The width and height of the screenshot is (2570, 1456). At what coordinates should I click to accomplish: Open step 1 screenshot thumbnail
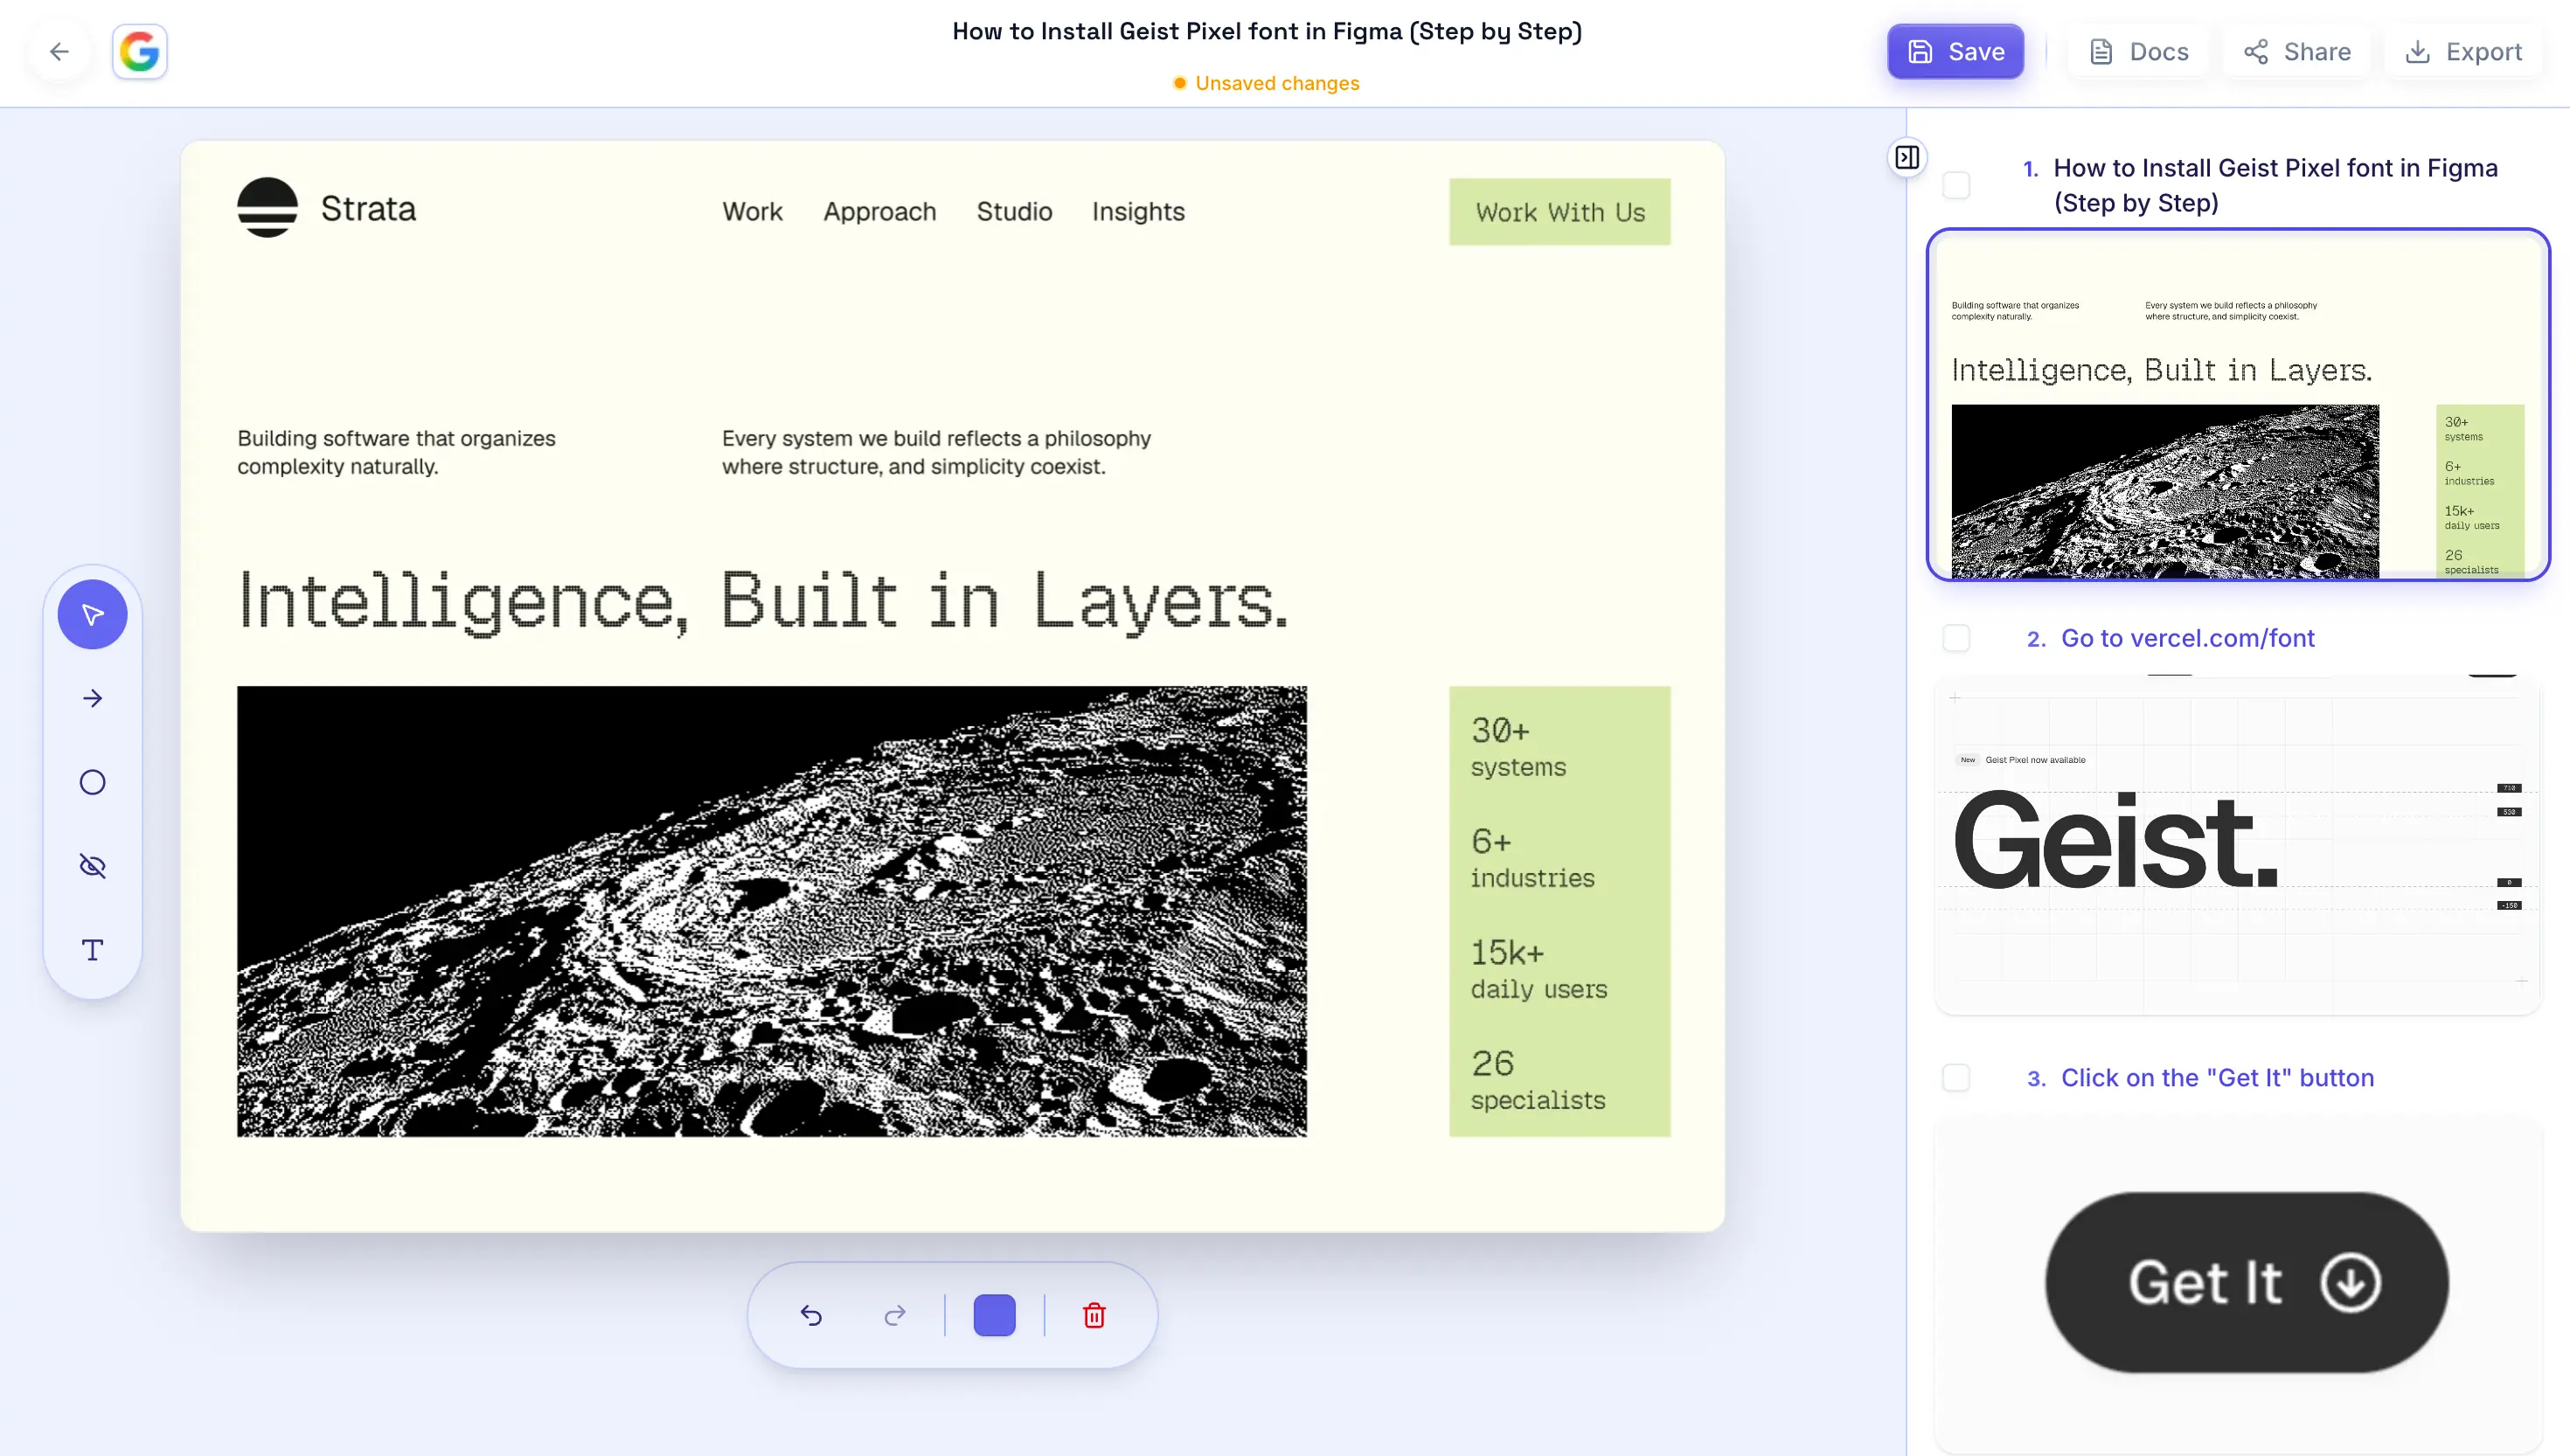[x=2238, y=405]
